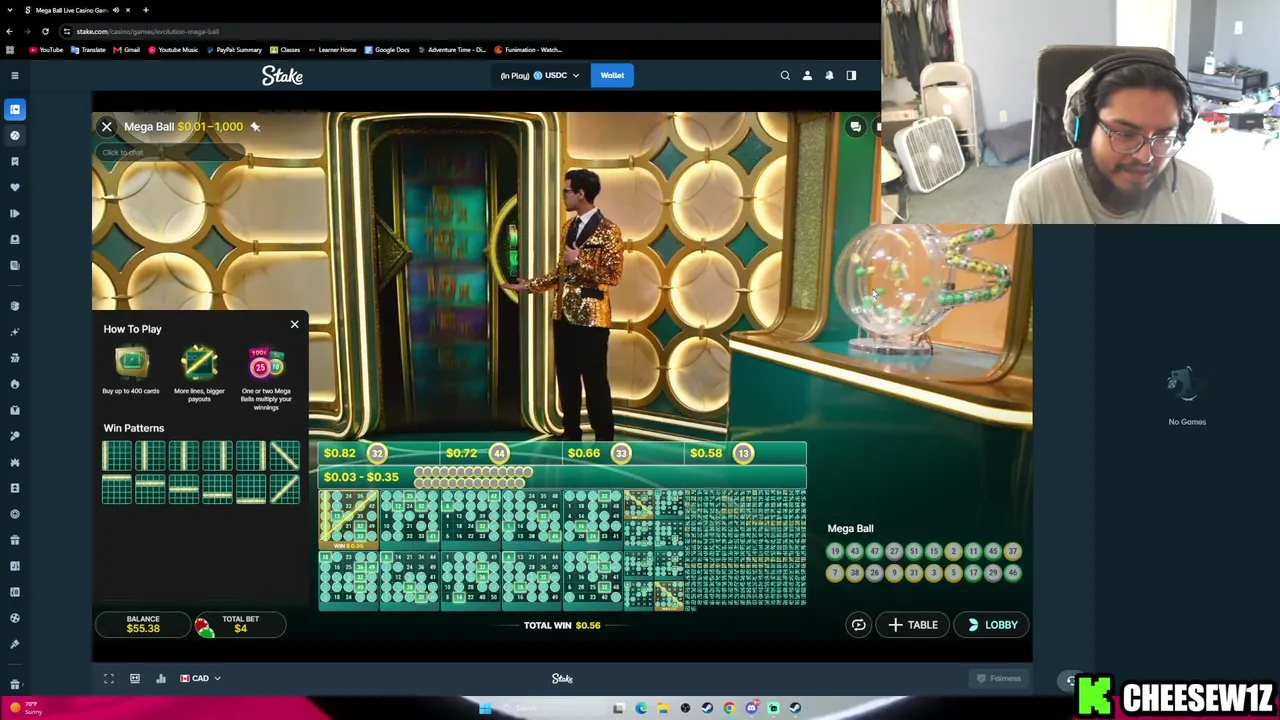The height and width of the screenshot is (720, 1280).
Task: Click the Balance $55.38 display
Action: click(x=143, y=624)
